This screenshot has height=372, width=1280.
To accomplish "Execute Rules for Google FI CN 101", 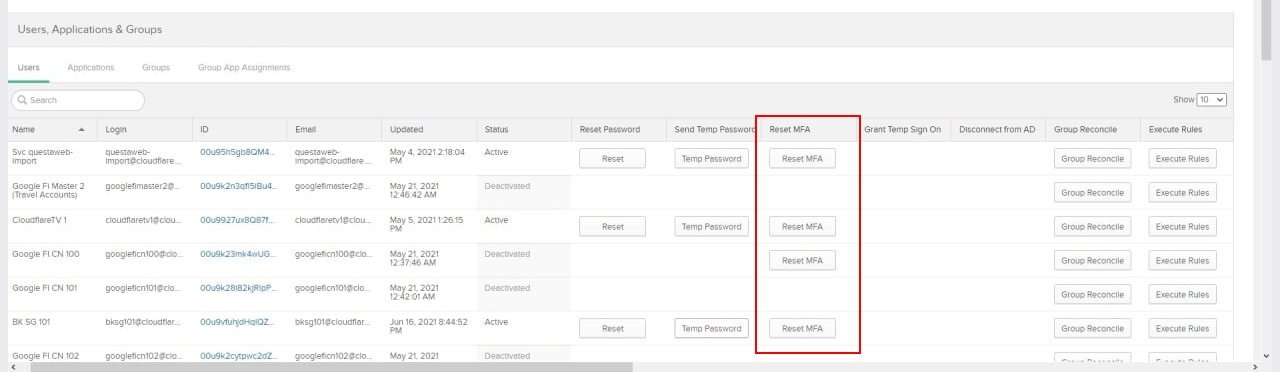I will click(x=1183, y=295).
